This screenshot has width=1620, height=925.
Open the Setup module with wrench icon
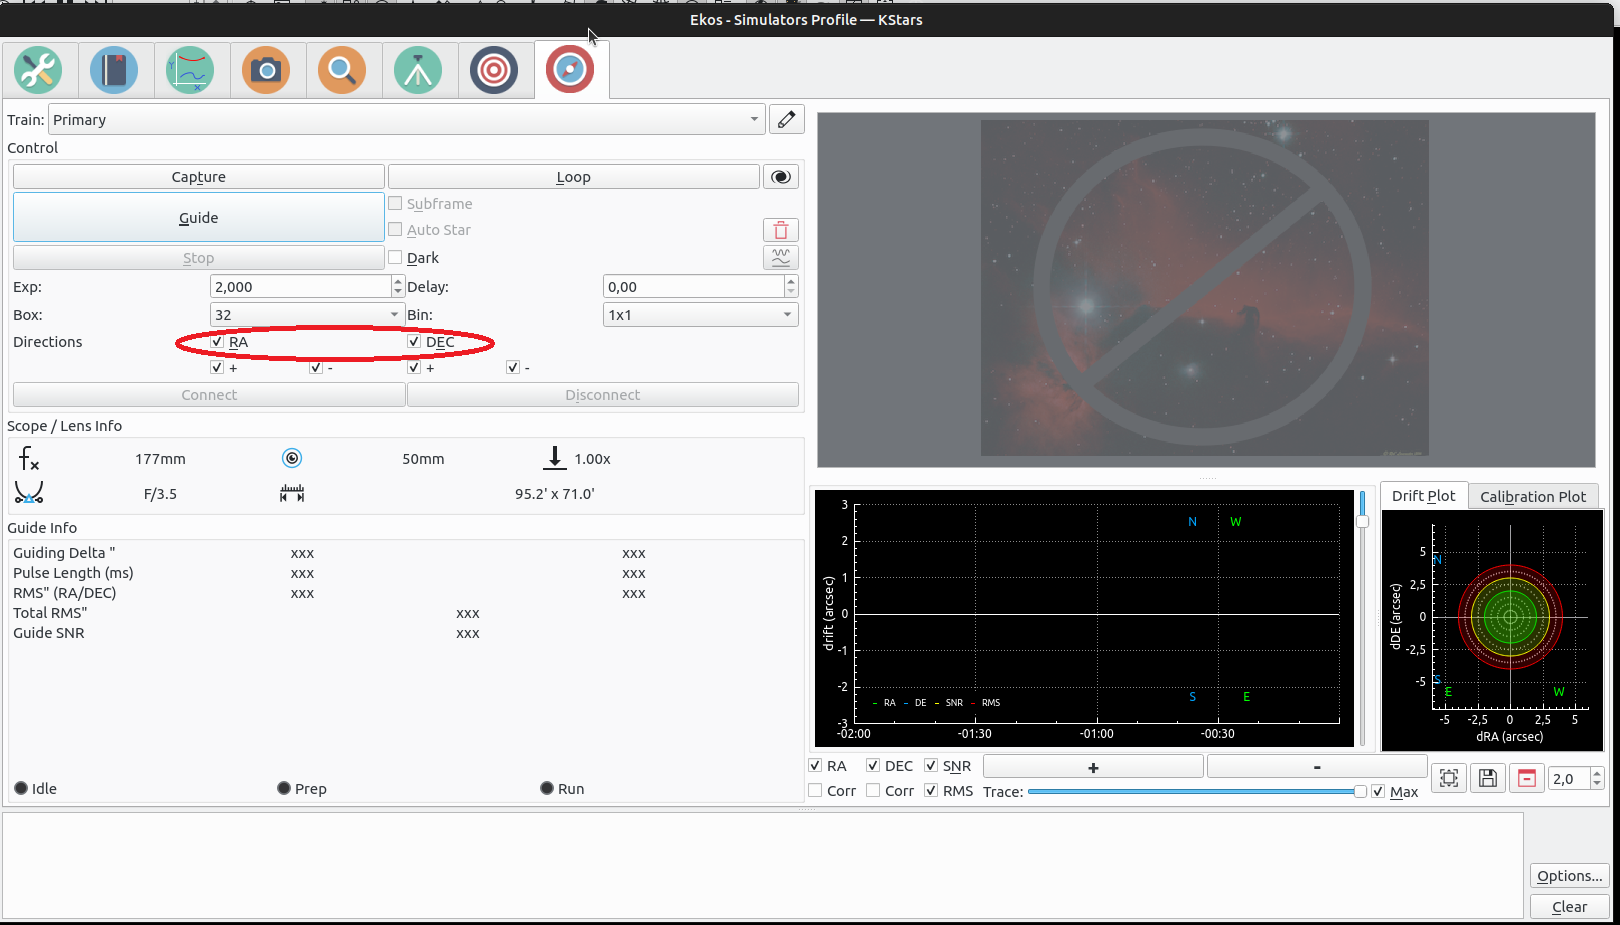(38, 70)
